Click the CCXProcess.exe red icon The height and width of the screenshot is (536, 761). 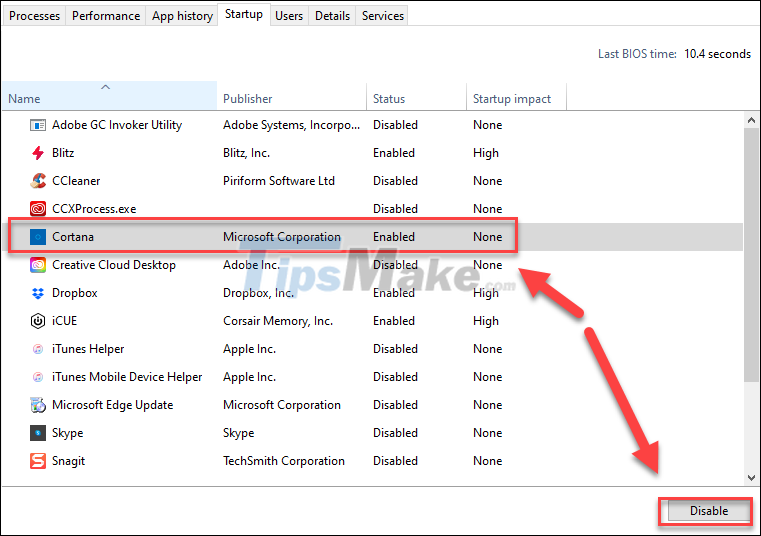tap(38, 209)
